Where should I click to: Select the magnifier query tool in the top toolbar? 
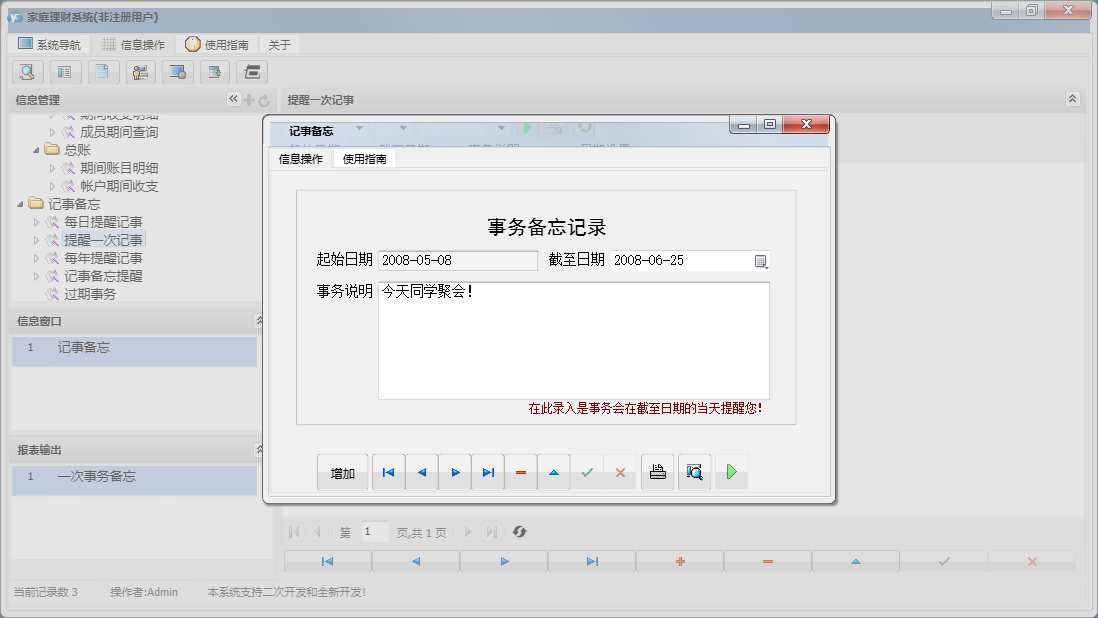[x=27, y=72]
